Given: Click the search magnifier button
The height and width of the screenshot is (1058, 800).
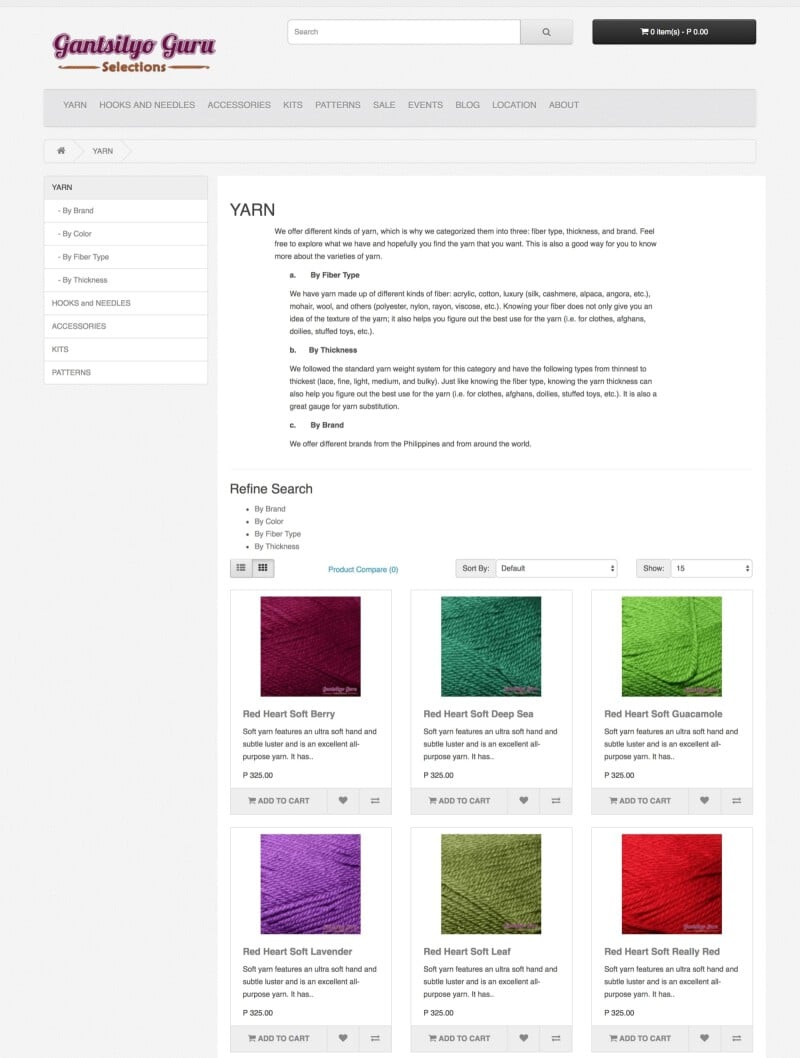Looking at the screenshot, I should click(x=546, y=32).
